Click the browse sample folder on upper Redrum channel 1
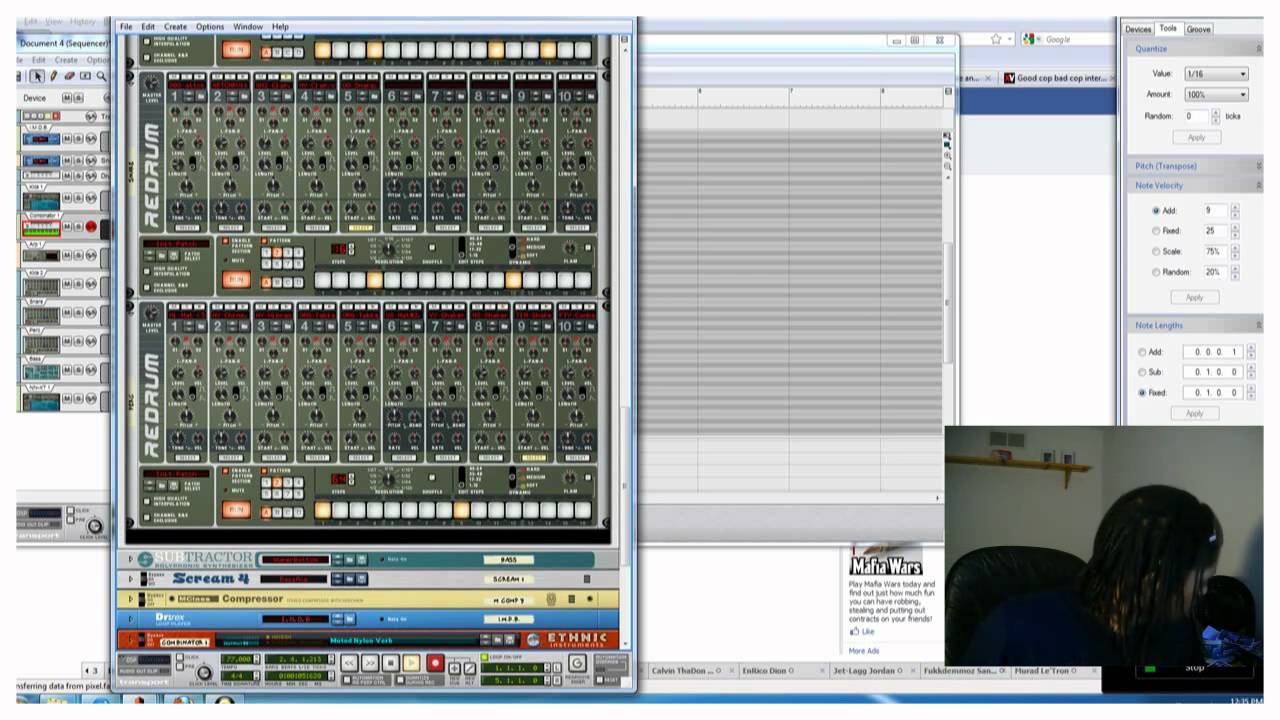Image resolution: width=1280 pixels, height=720 pixels. point(200,96)
